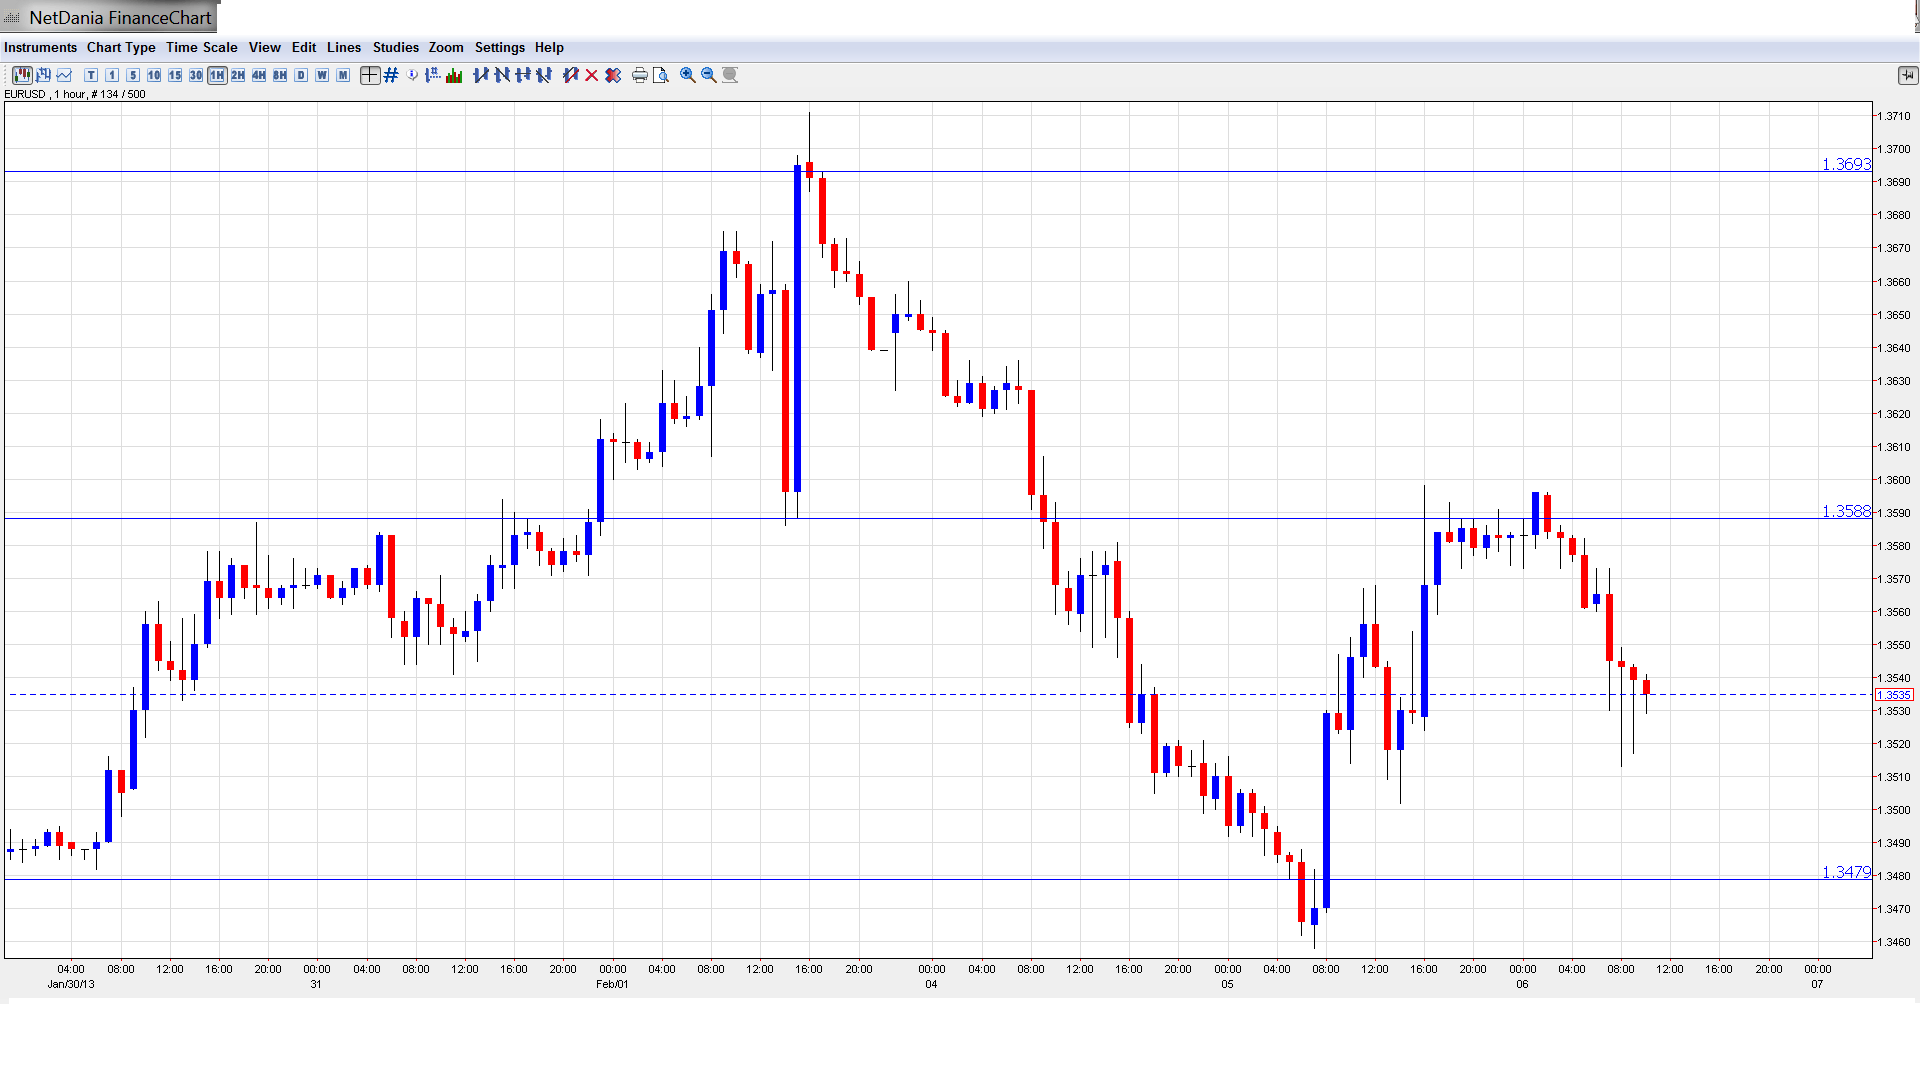Select daily D time scale
Viewport: 1920px width, 1080px height.
pyautogui.click(x=301, y=75)
